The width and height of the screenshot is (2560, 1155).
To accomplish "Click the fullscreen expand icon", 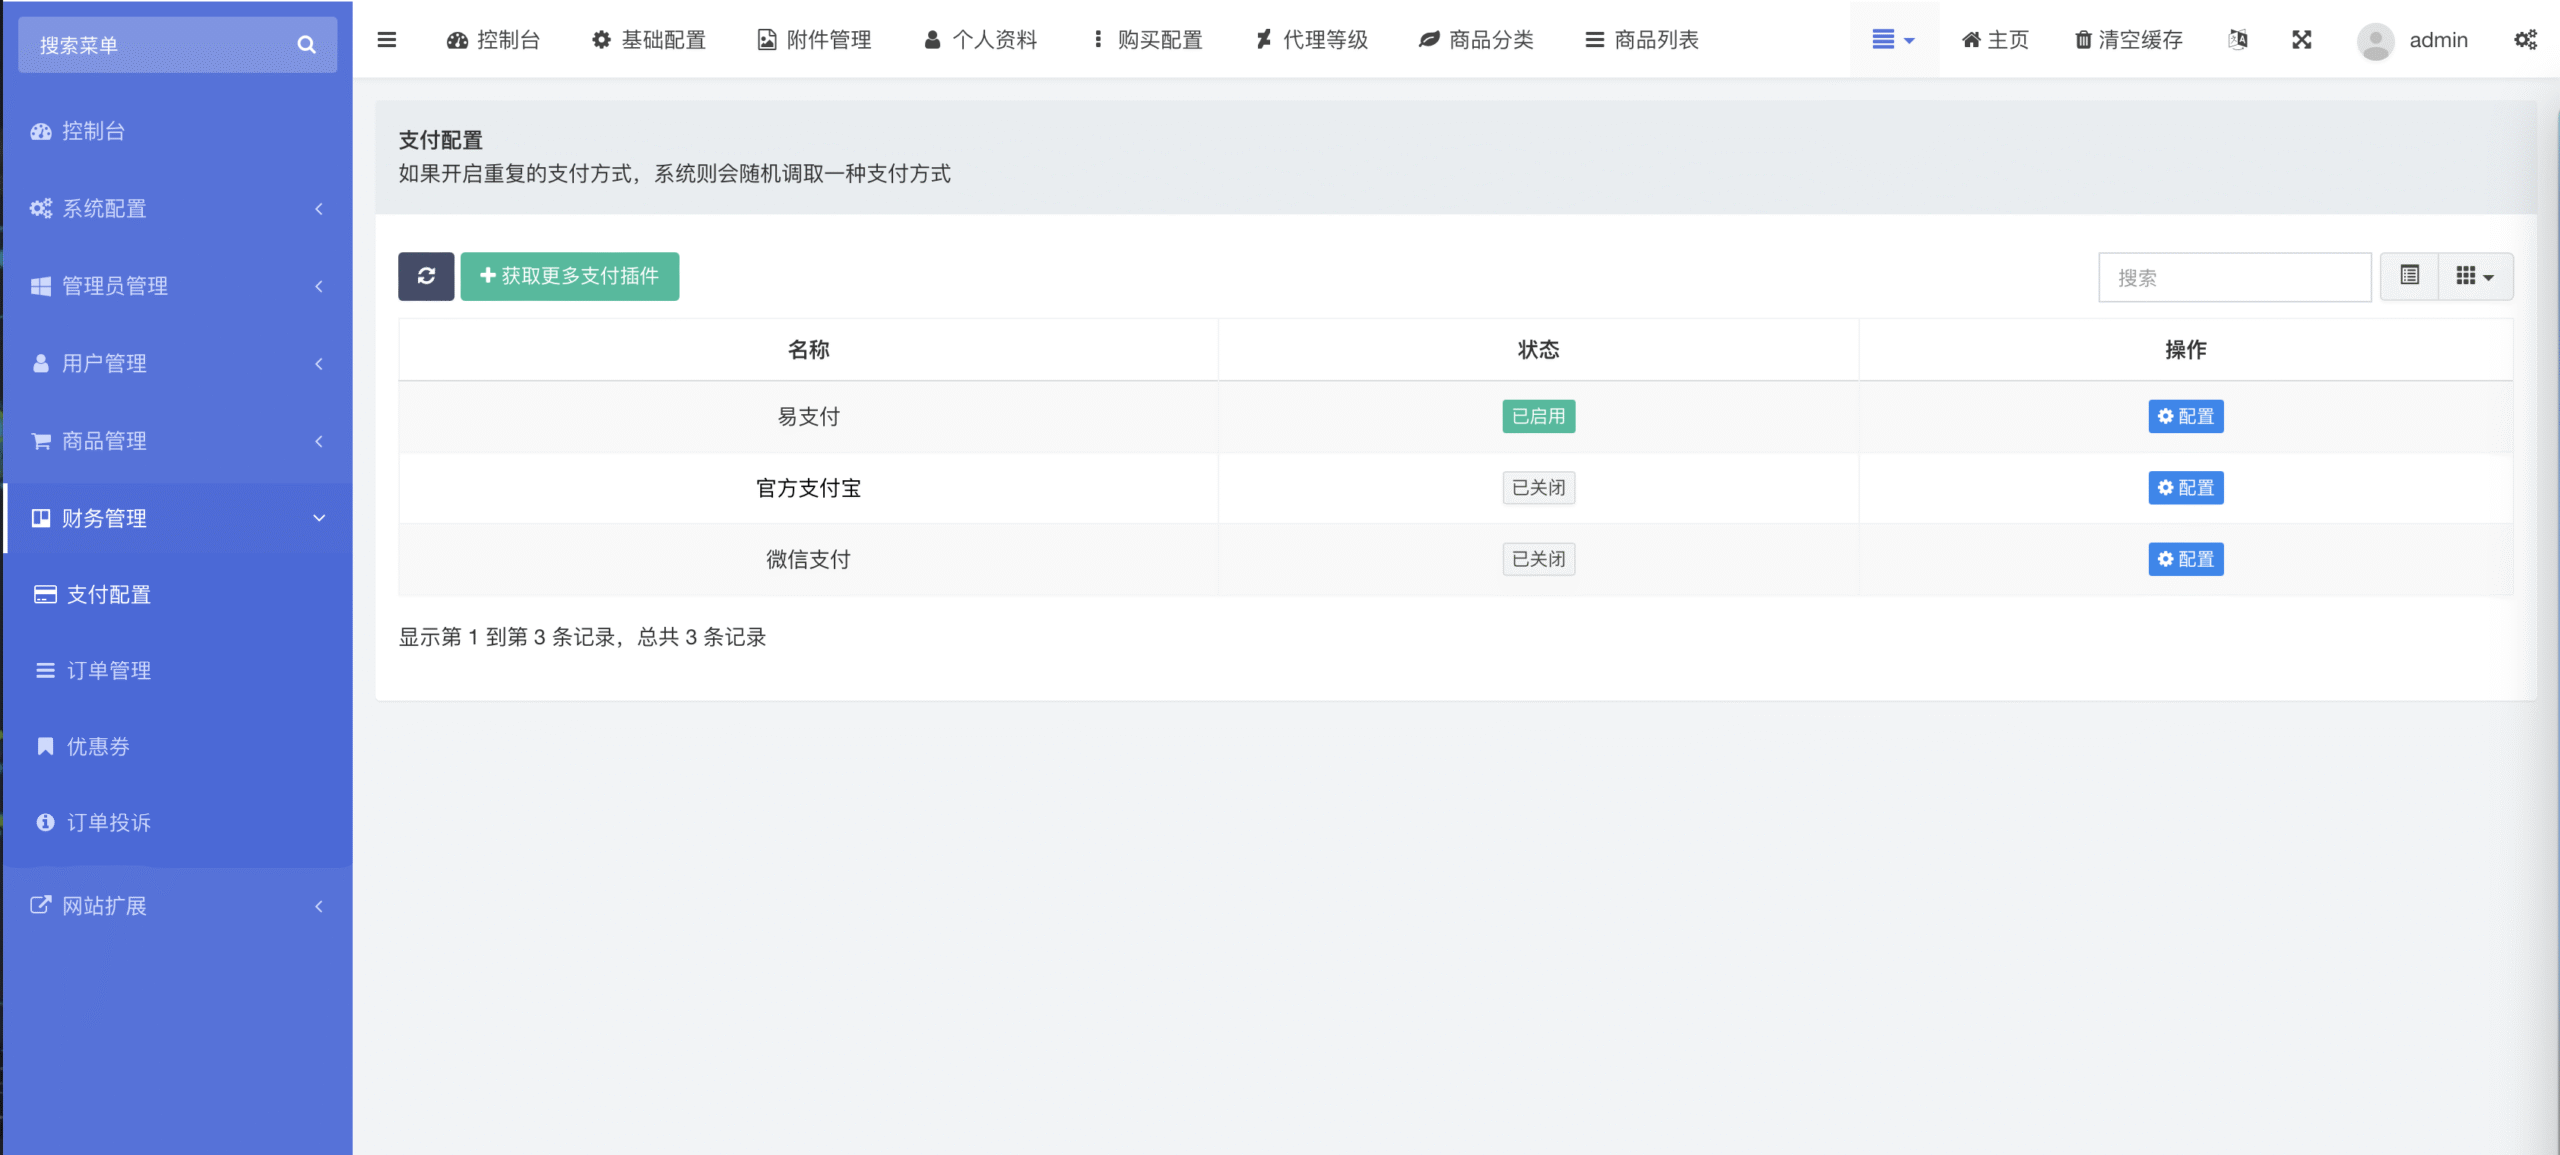I will tap(2301, 40).
